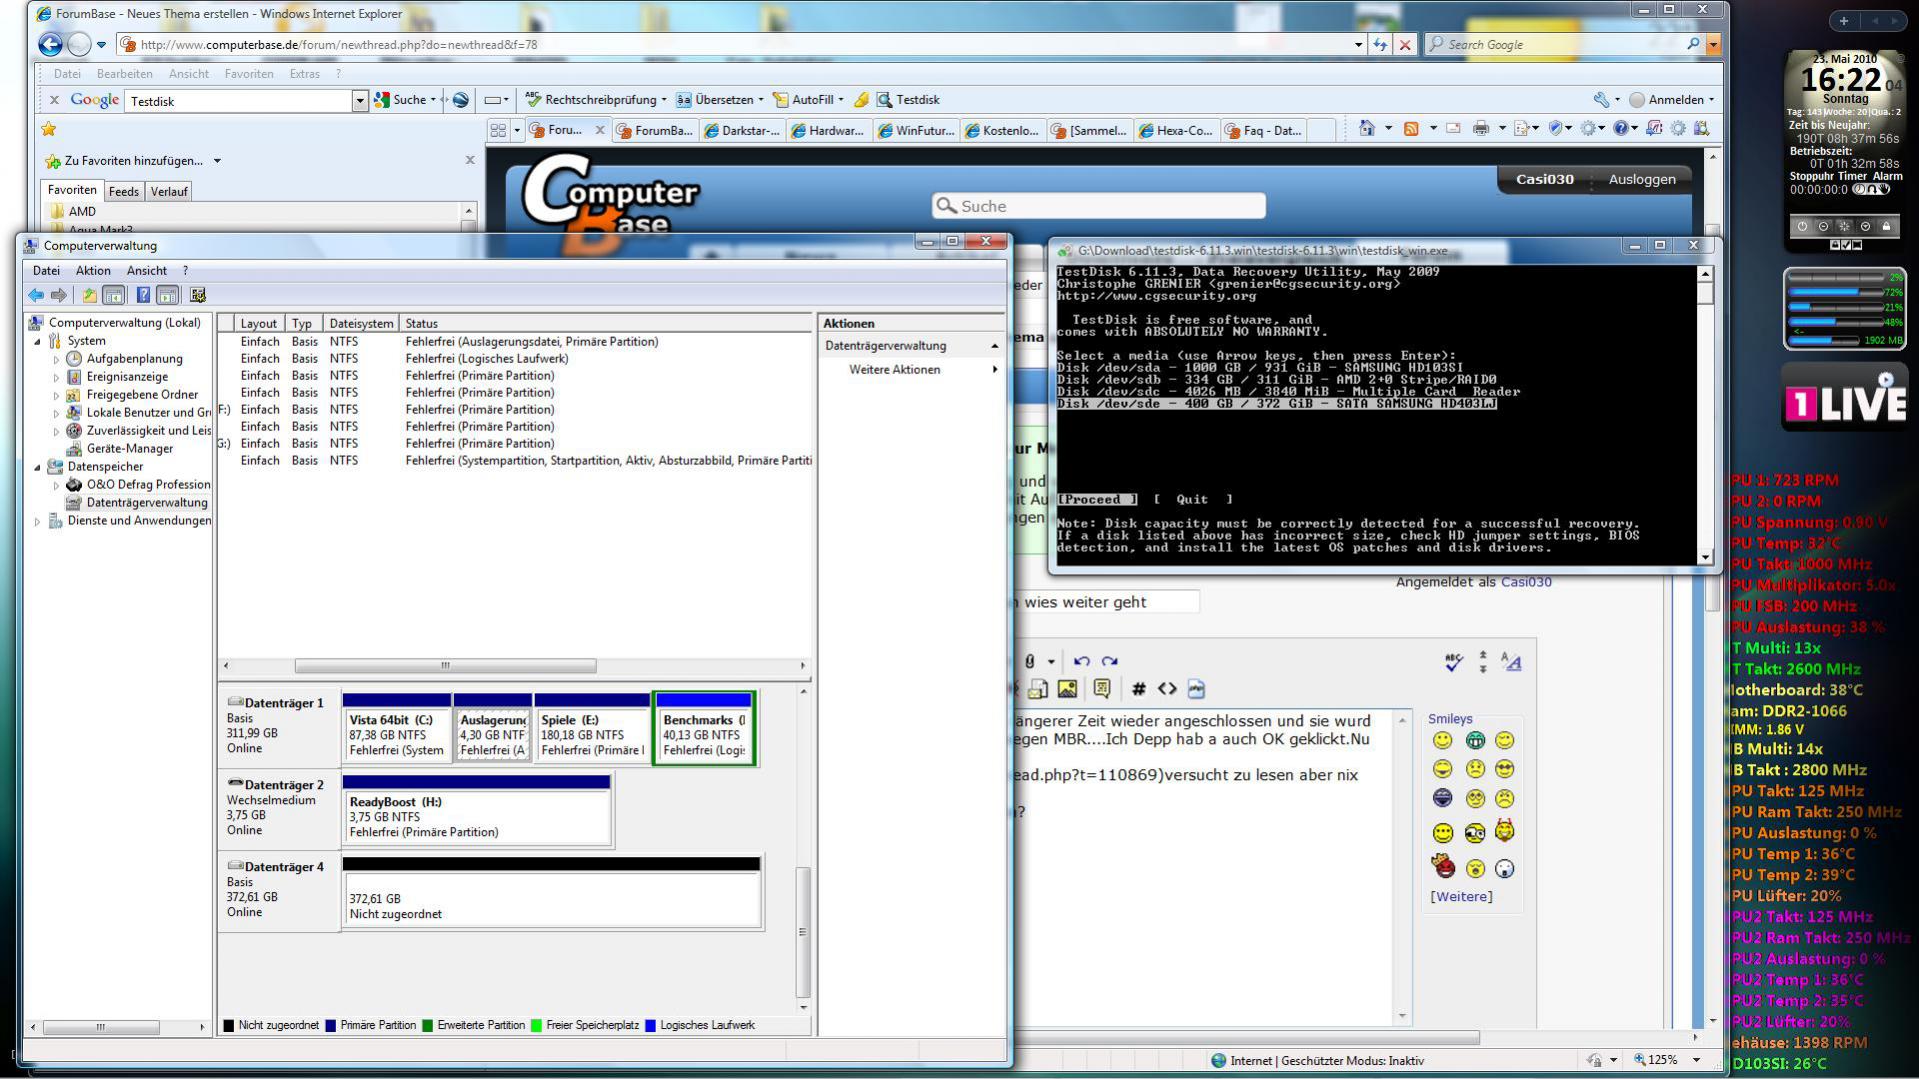Select the Vista 64bit (C:) partition block
1919x1079 pixels.
coord(396,727)
